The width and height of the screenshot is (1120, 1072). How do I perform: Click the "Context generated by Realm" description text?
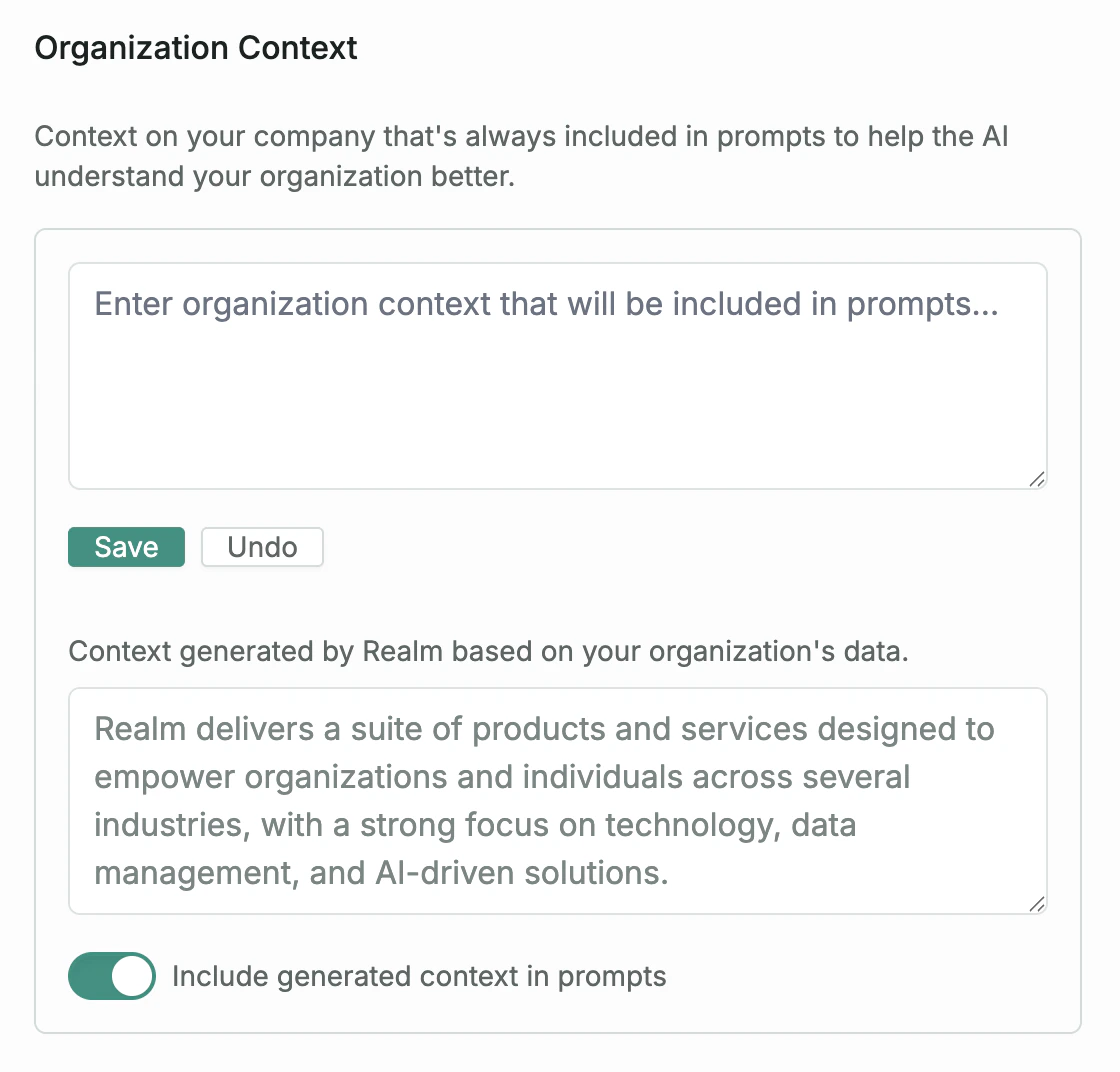(x=488, y=651)
